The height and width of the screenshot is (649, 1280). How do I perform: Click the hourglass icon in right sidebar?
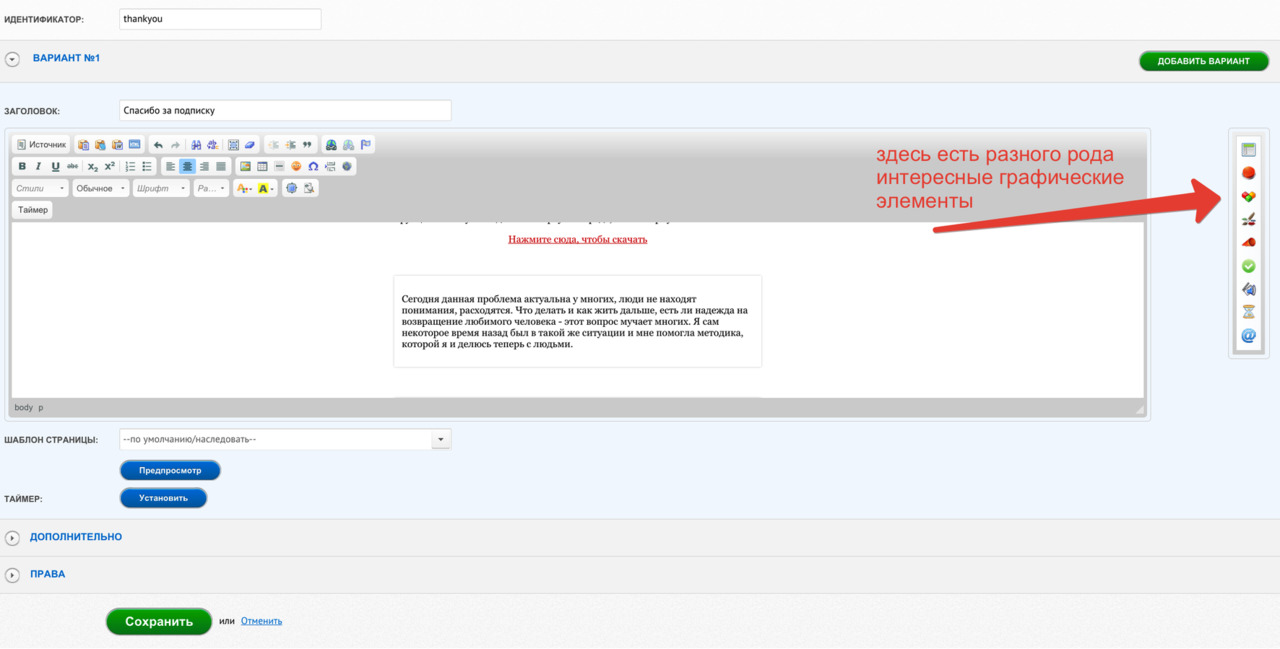[1248, 312]
